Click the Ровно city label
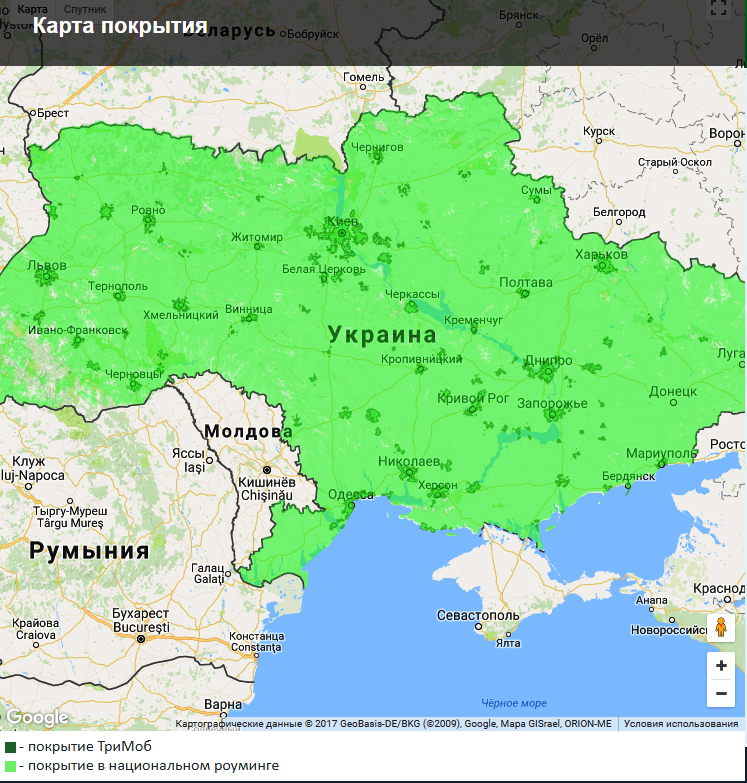The width and height of the screenshot is (747, 783). click(148, 210)
